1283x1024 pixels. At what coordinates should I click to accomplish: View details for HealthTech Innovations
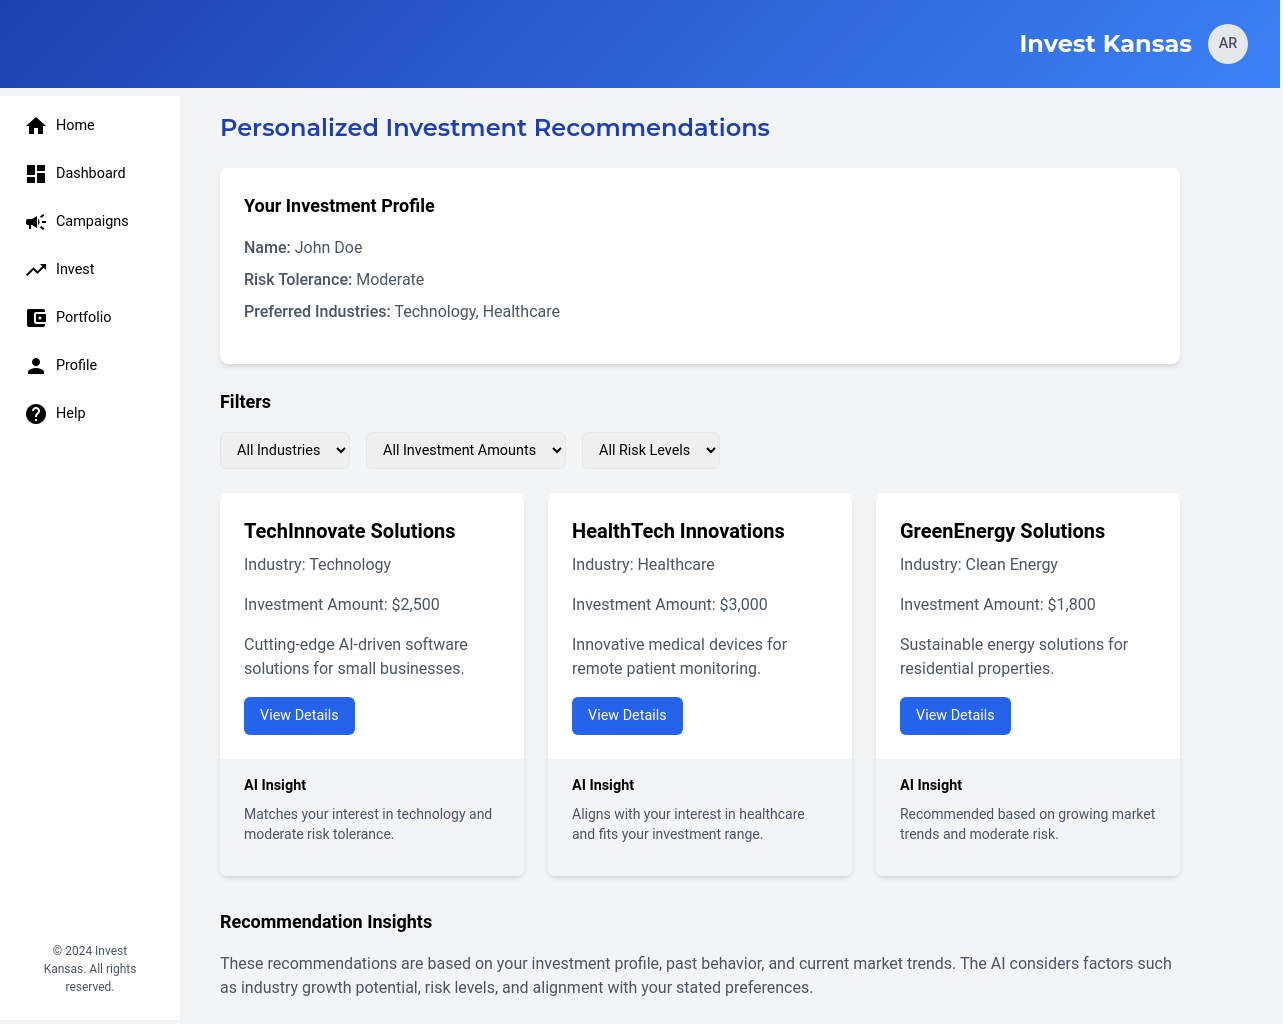pyautogui.click(x=627, y=716)
